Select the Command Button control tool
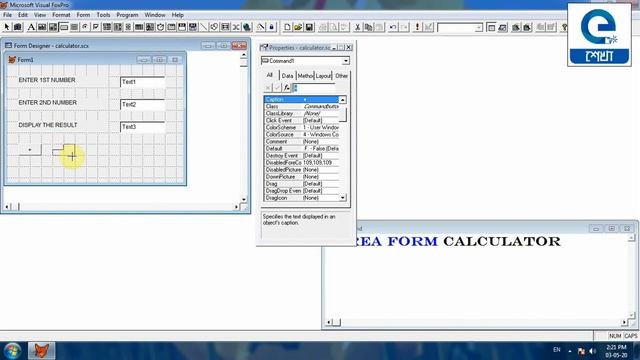The image size is (640, 360). [64, 27]
